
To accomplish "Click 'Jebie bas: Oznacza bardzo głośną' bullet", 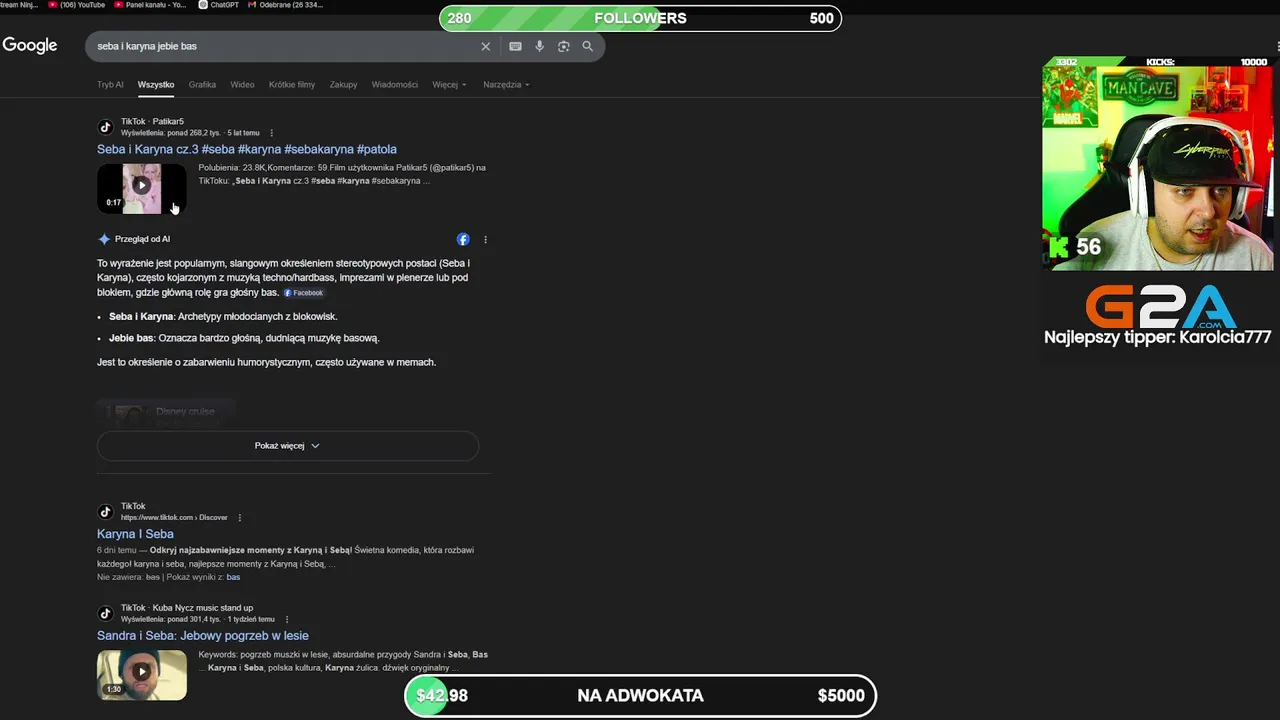I will (x=244, y=338).
